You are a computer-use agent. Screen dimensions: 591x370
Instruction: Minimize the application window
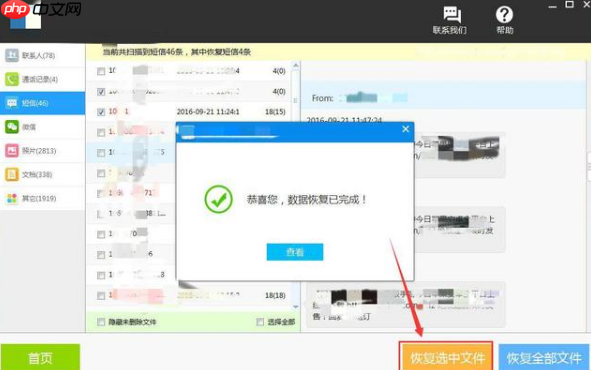click(553, 6)
